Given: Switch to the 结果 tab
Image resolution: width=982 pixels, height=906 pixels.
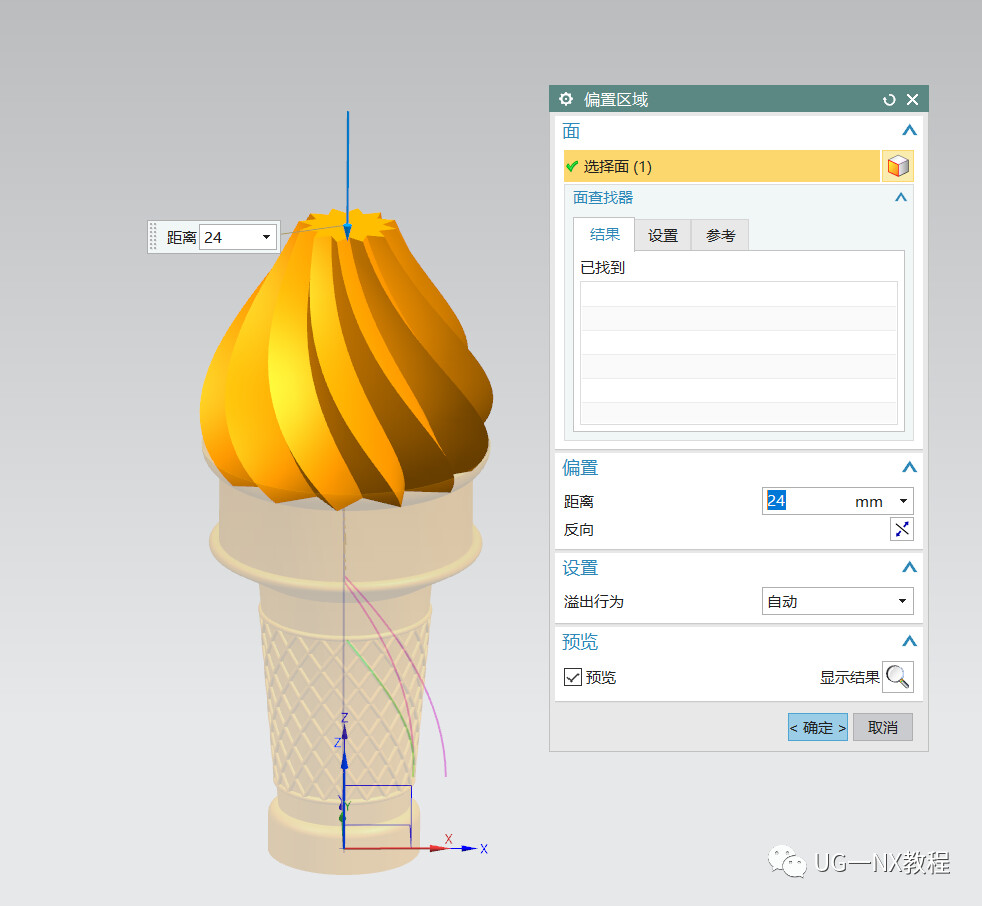Looking at the screenshot, I should pyautogui.click(x=604, y=235).
